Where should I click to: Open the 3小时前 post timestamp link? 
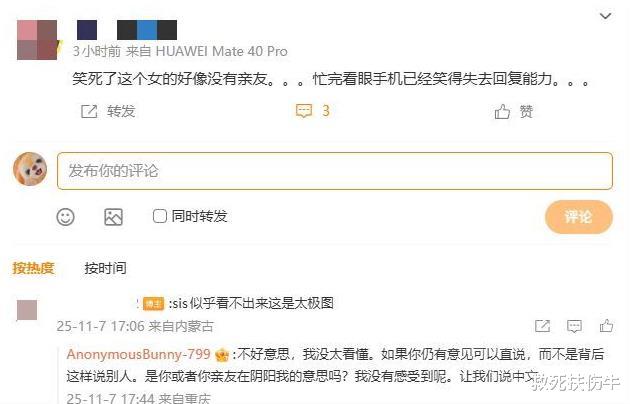pyautogui.click(x=96, y=51)
